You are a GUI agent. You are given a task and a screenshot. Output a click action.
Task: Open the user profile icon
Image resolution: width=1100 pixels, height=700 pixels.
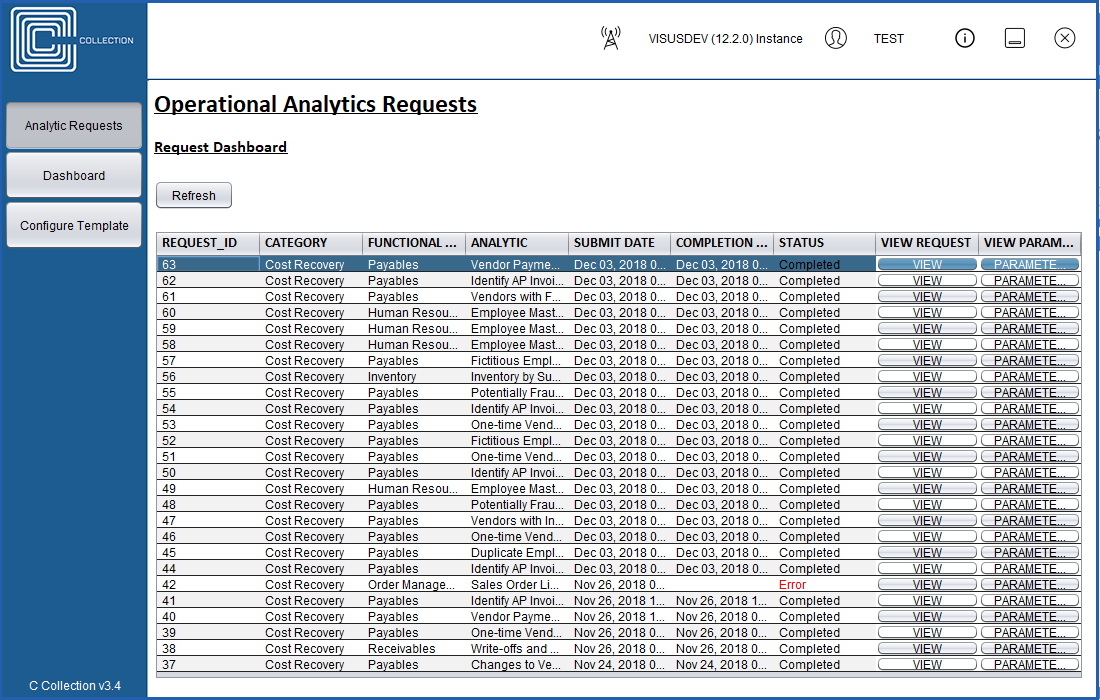(836, 39)
